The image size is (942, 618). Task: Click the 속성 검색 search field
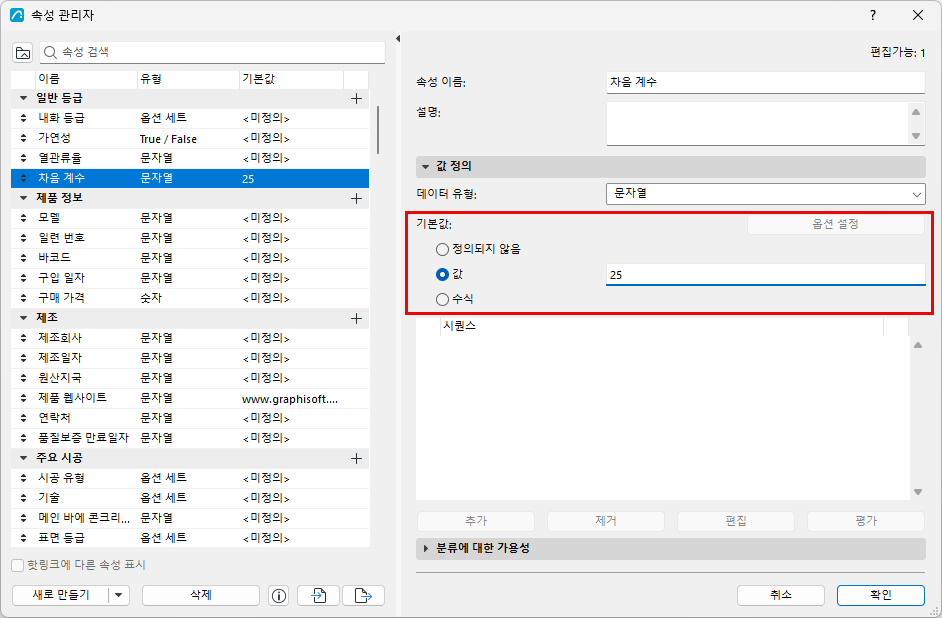pos(212,53)
